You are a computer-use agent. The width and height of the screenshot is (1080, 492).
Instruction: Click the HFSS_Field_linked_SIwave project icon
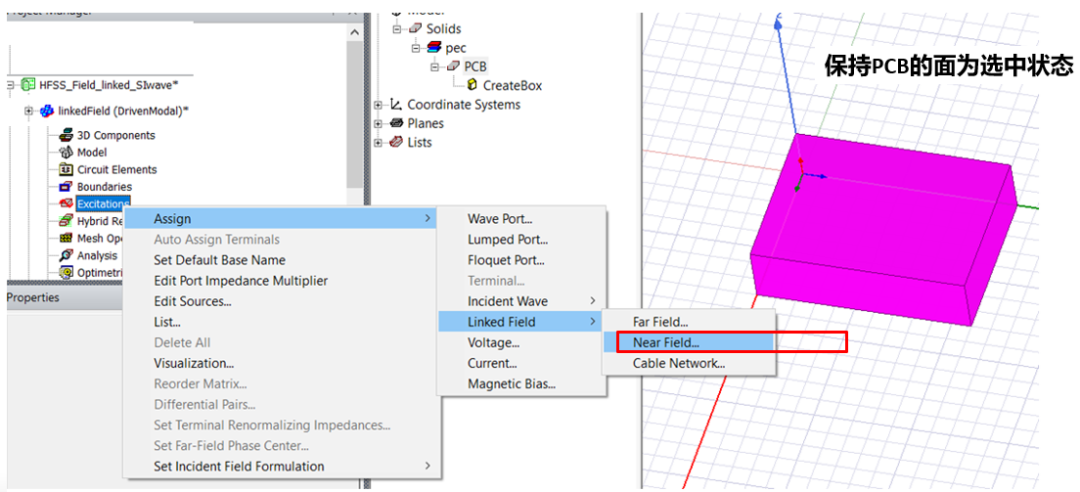28,85
